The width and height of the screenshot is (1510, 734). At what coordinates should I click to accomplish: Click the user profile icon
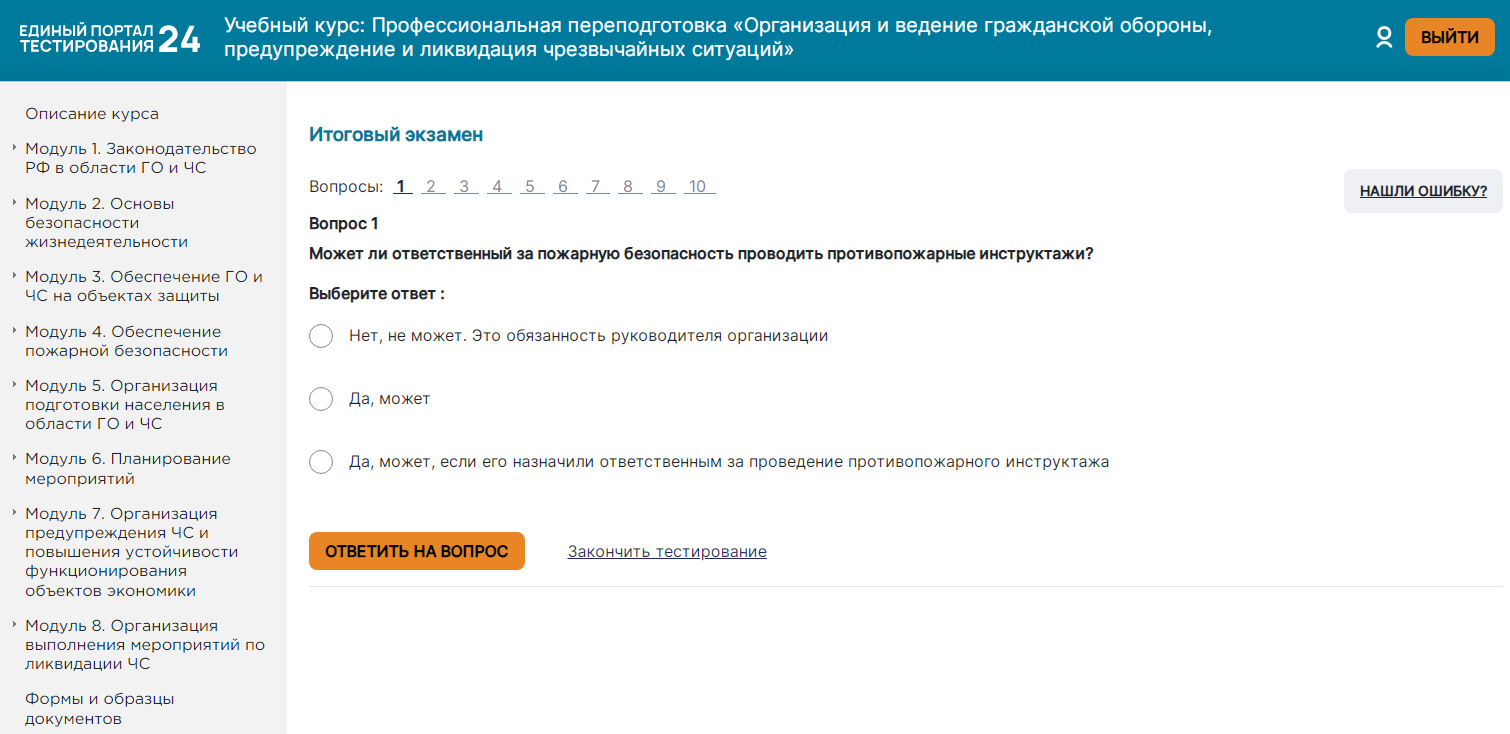tap(1384, 38)
